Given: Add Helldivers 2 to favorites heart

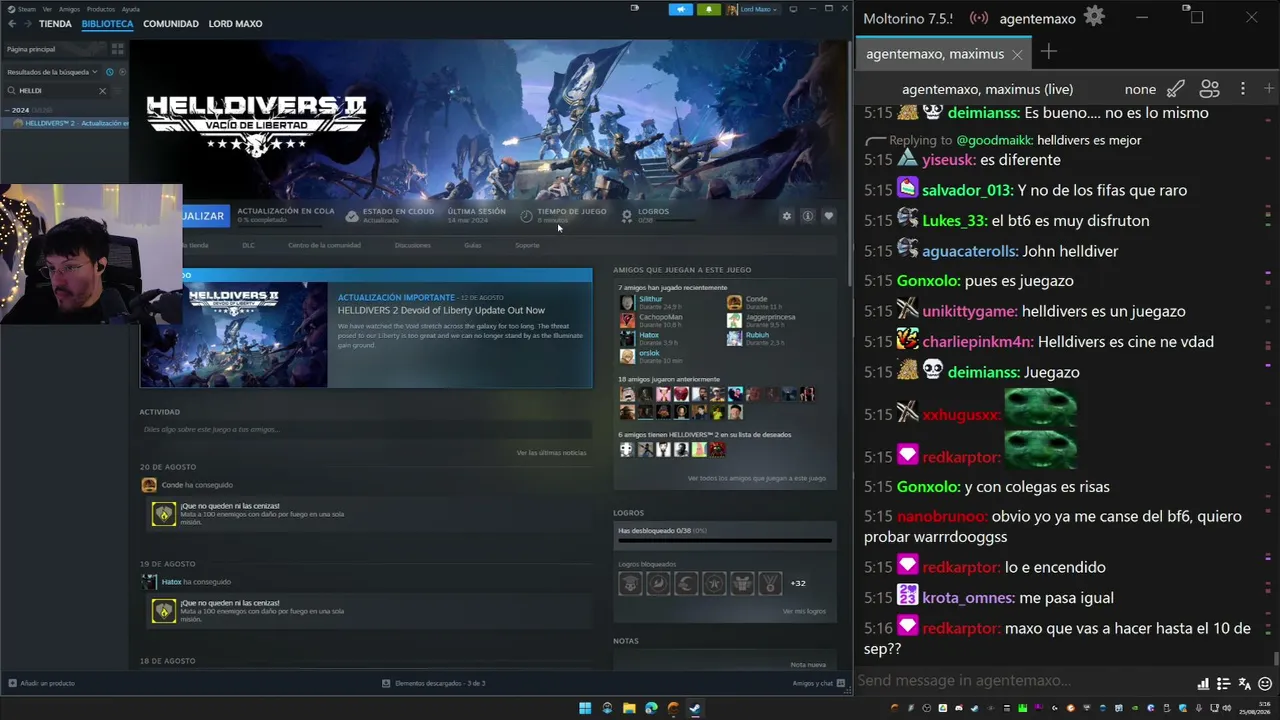Looking at the screenshot, I should (x=828, y=216).
